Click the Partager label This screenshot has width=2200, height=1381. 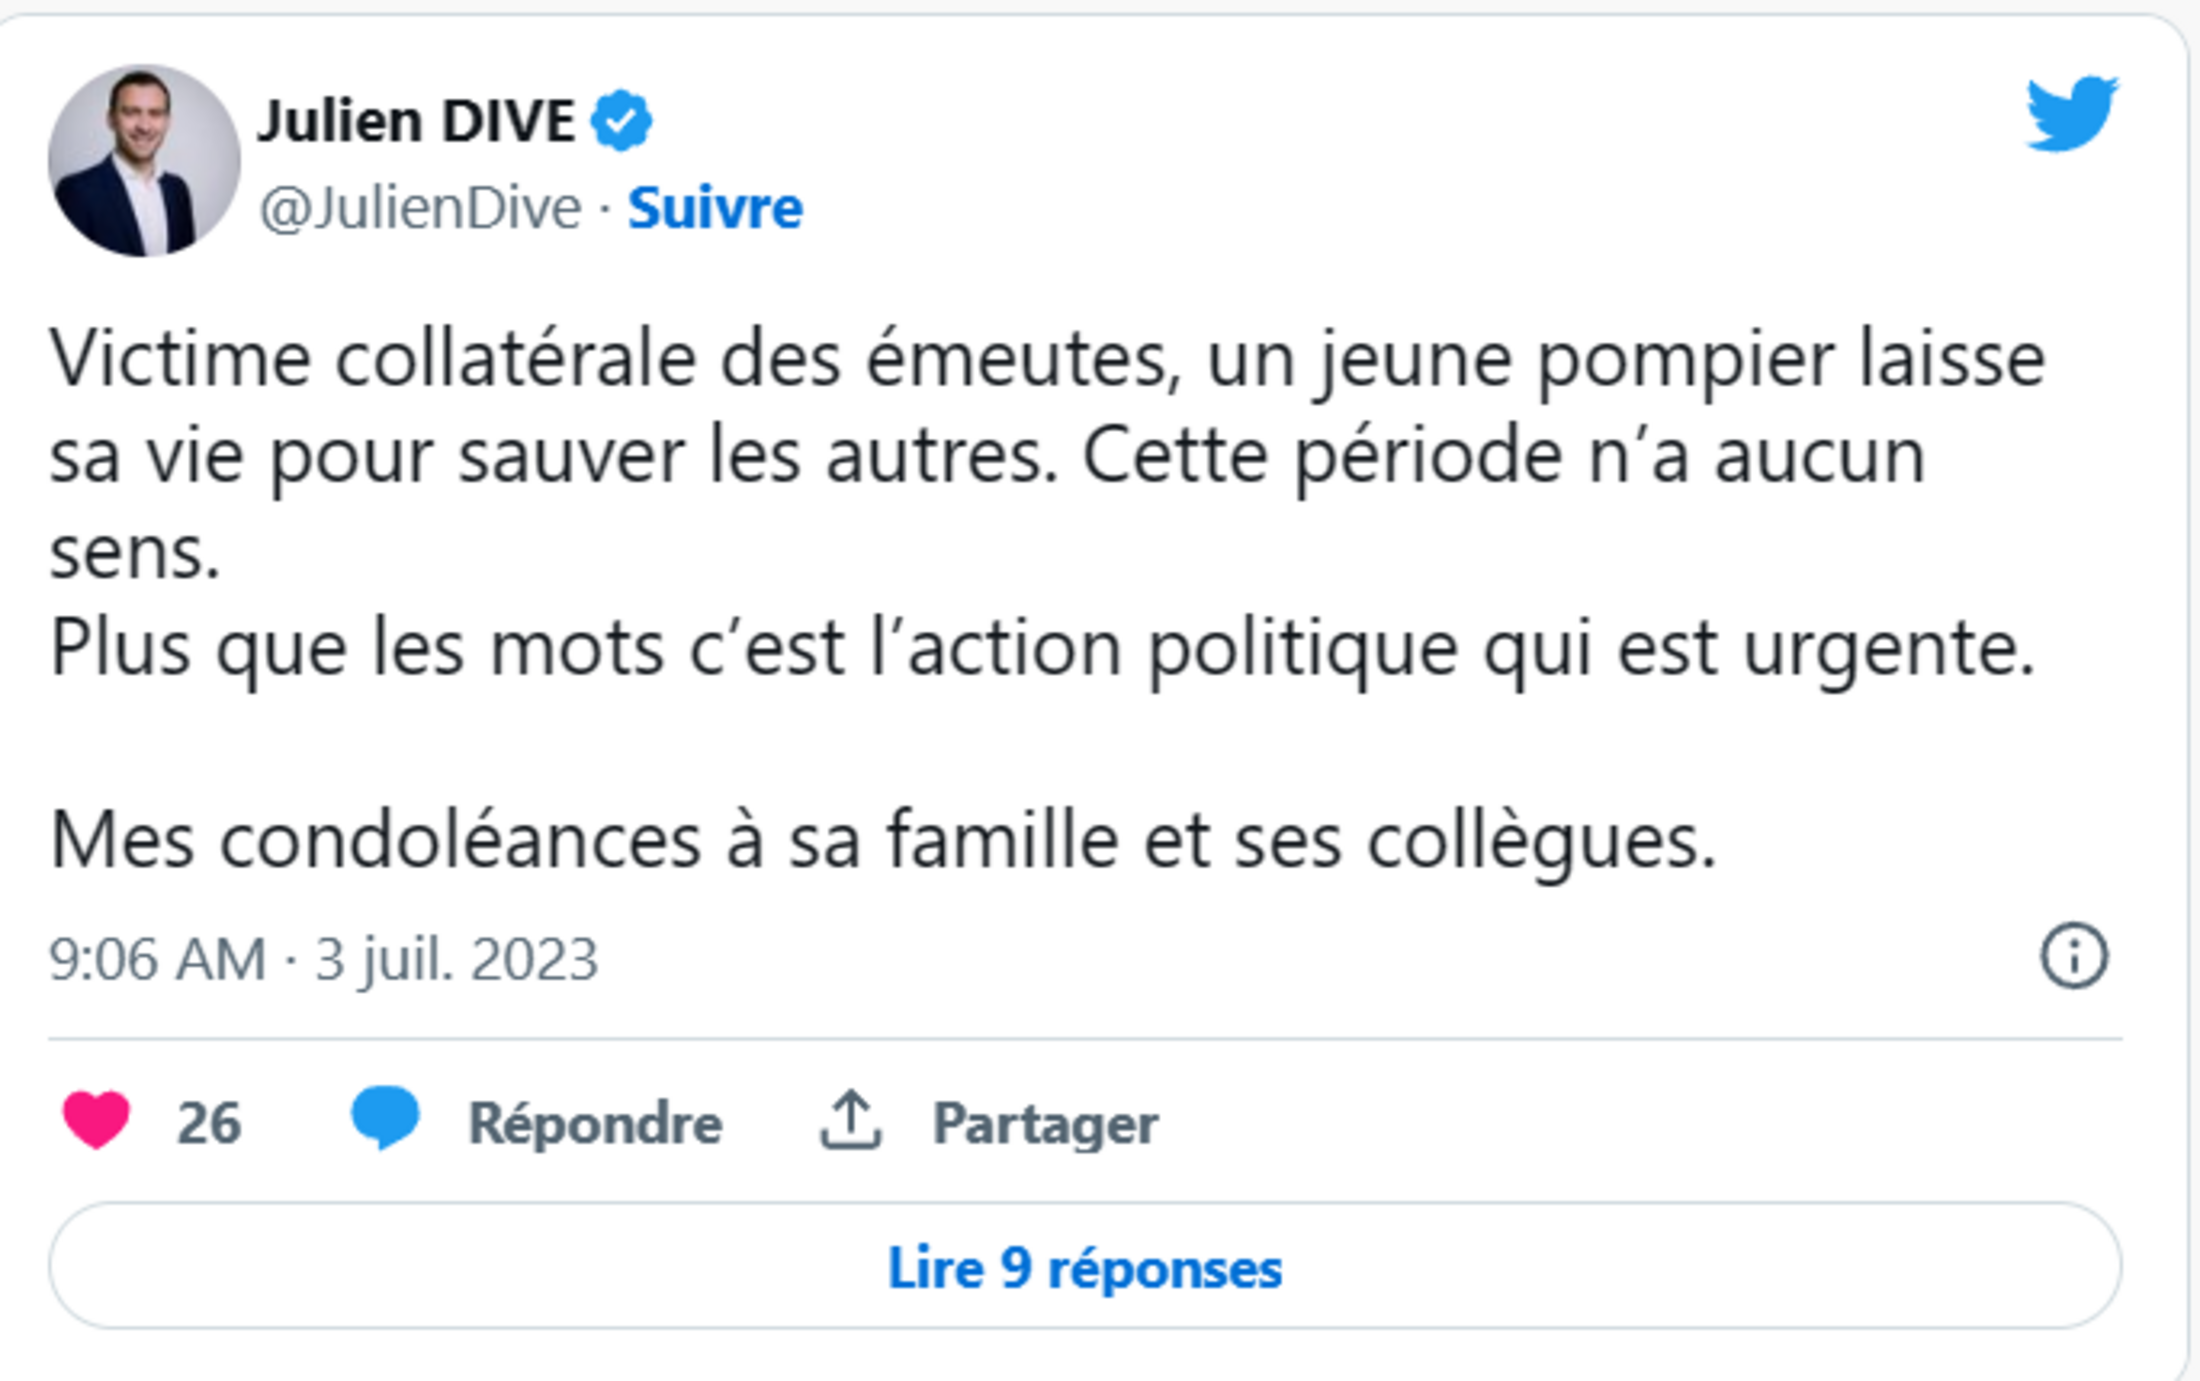pos(1045,1123)
